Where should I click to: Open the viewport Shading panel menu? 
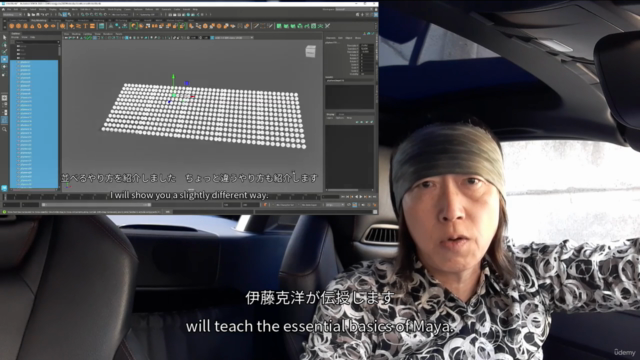click(x=76, y=34)
